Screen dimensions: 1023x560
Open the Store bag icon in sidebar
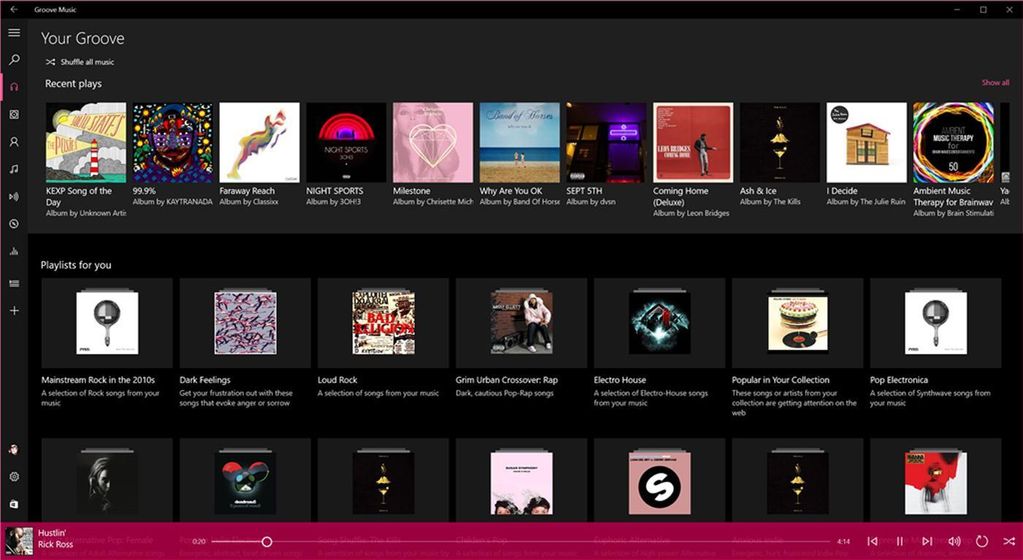(14, 504)
